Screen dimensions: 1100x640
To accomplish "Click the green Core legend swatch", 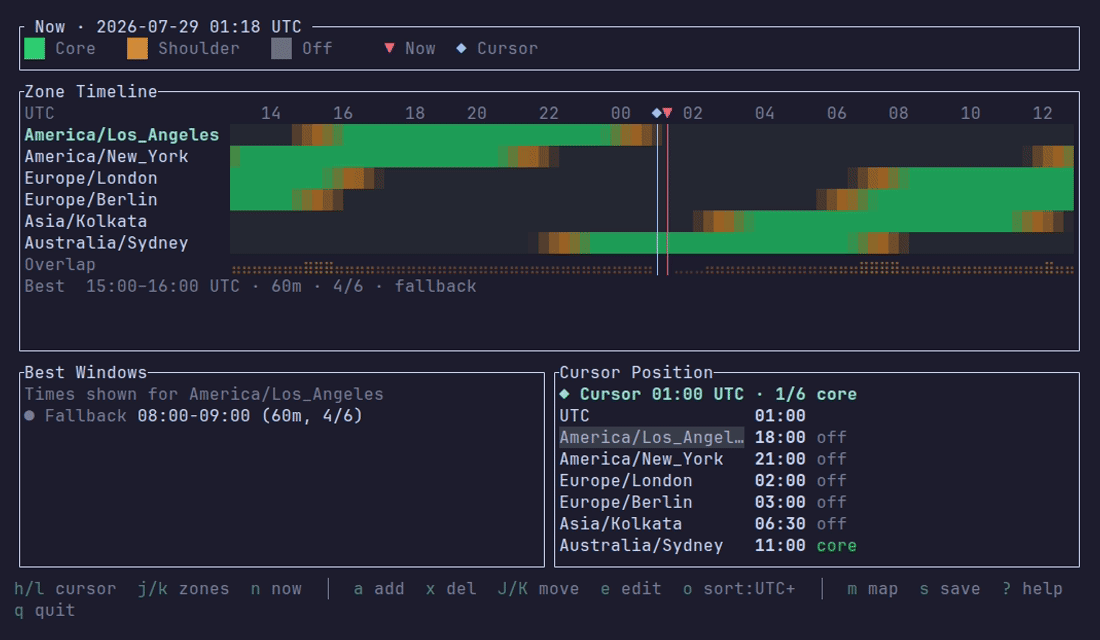I will [x=34, y=48].
